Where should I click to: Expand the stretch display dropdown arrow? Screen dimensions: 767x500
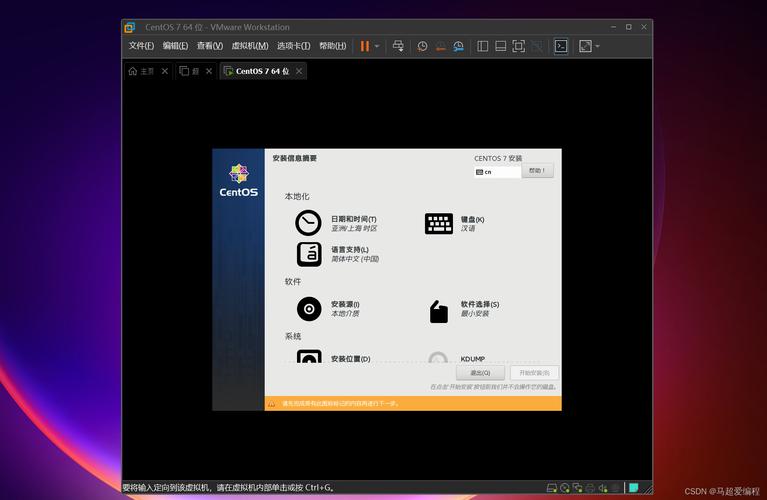click(597, 46)
